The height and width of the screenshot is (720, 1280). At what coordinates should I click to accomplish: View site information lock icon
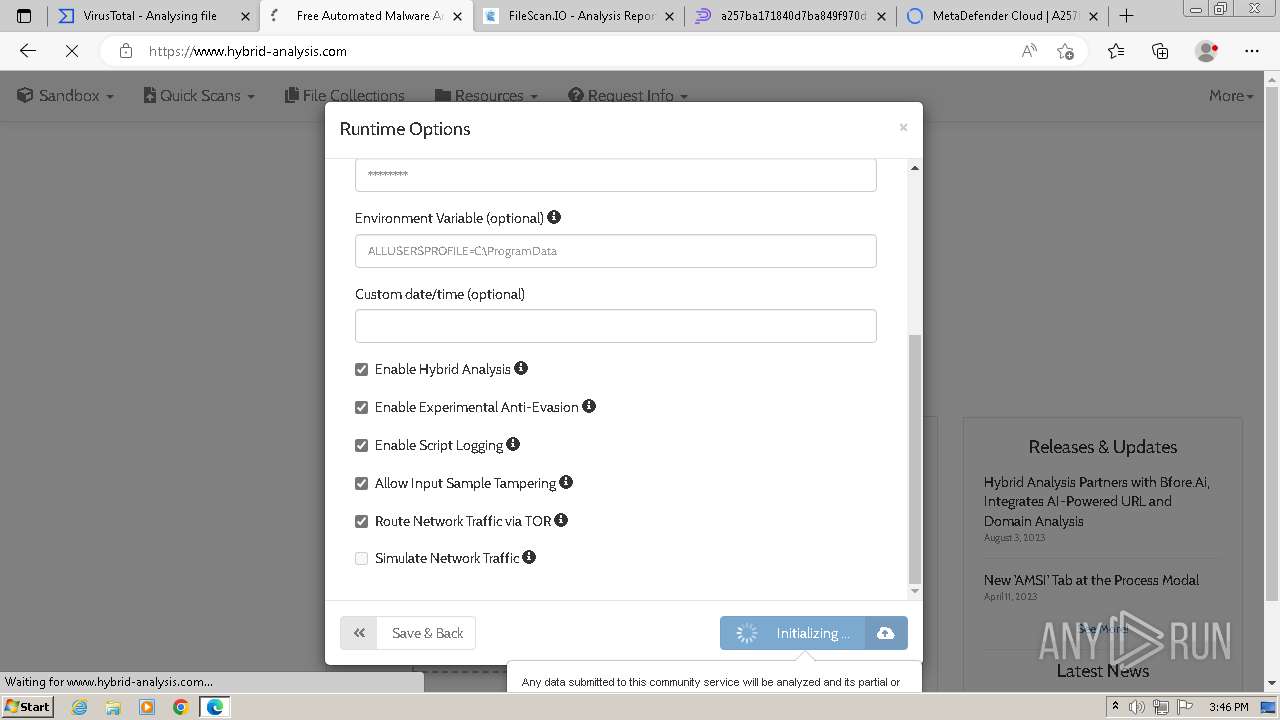[125, 51]
